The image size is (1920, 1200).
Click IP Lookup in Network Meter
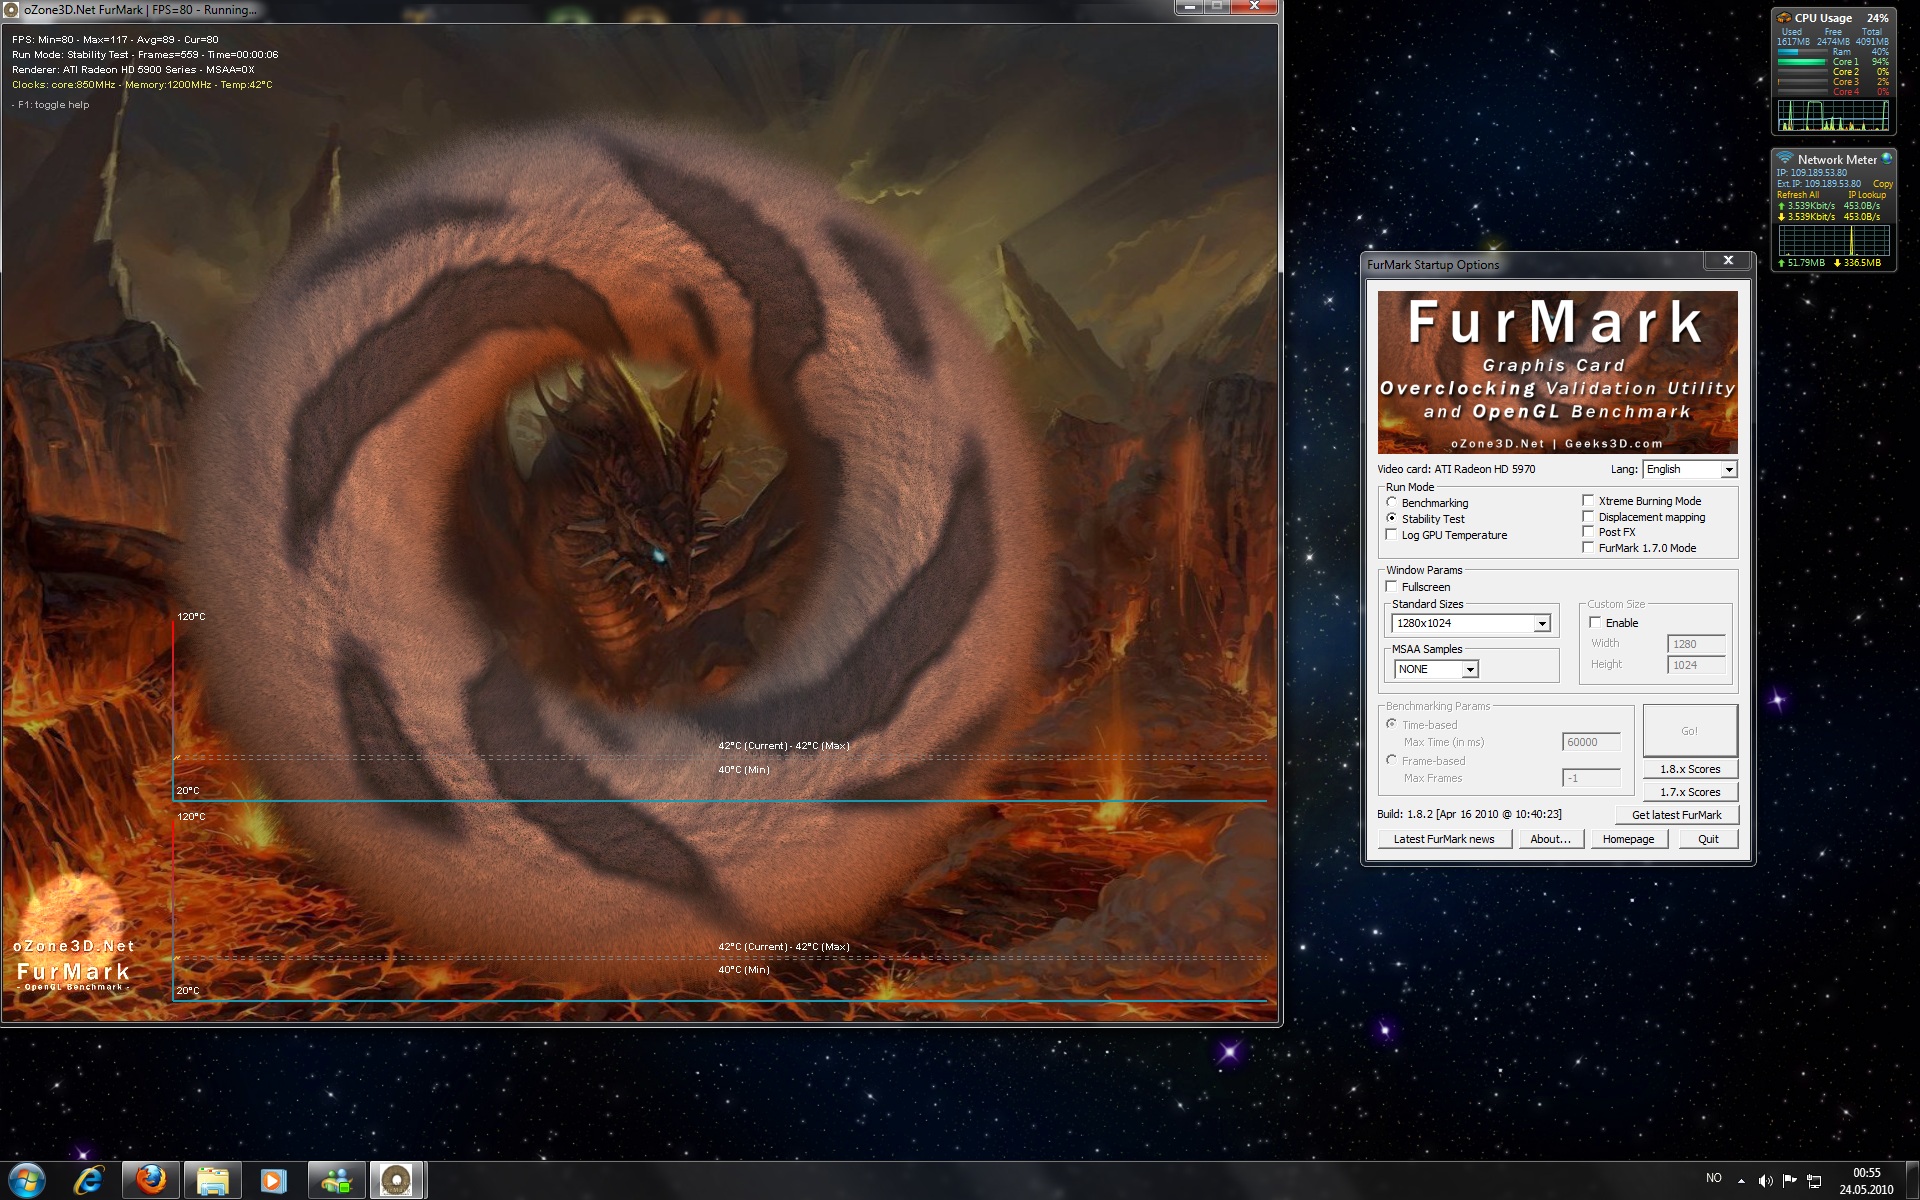pos(1866,195)
